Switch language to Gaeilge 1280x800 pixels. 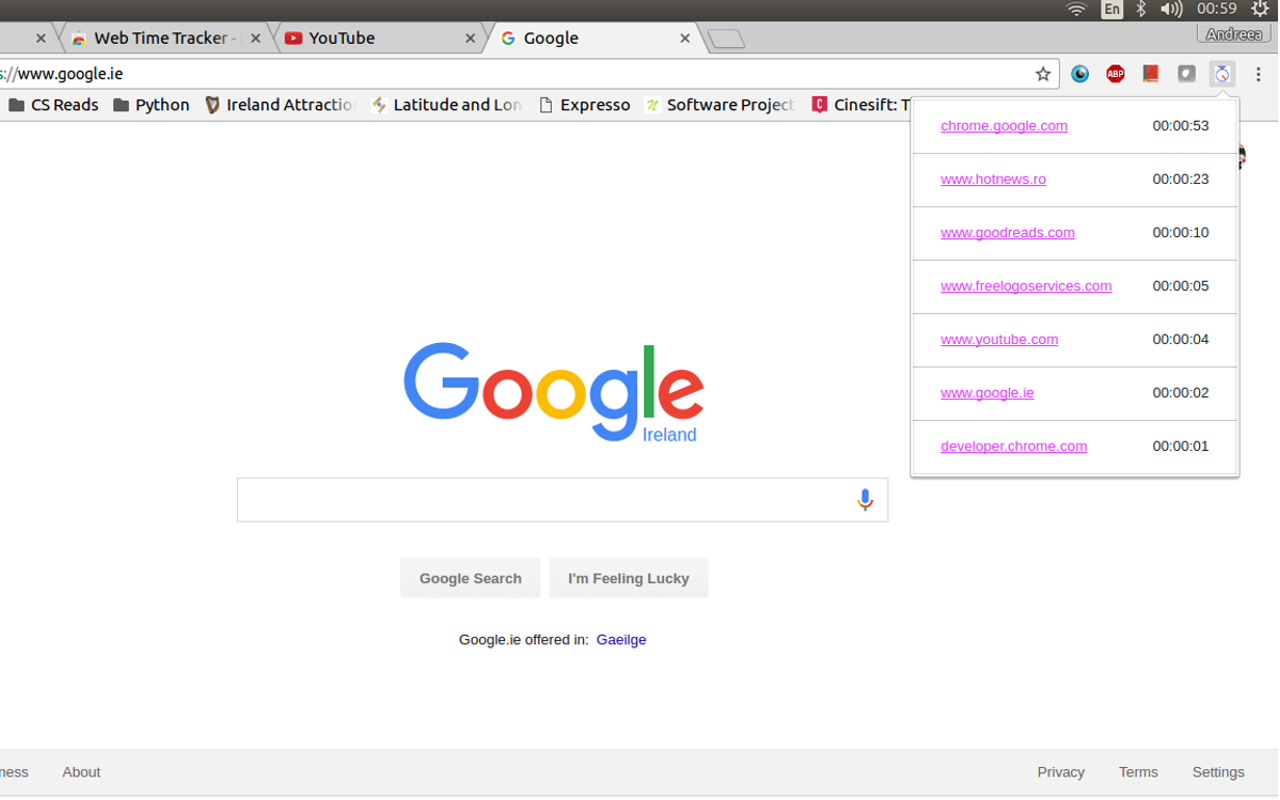(x=621, y=640)
